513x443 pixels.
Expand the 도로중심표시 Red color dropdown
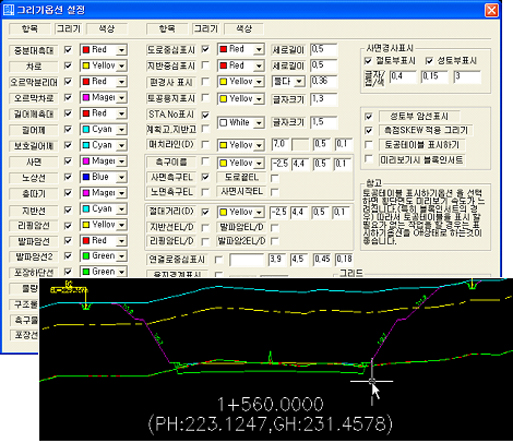259,49
